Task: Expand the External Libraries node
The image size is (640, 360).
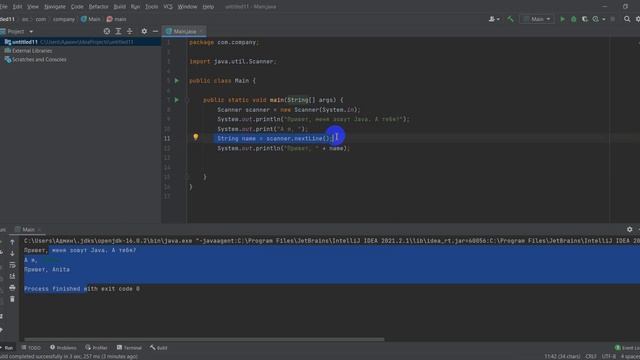Action: click(28, 51)
